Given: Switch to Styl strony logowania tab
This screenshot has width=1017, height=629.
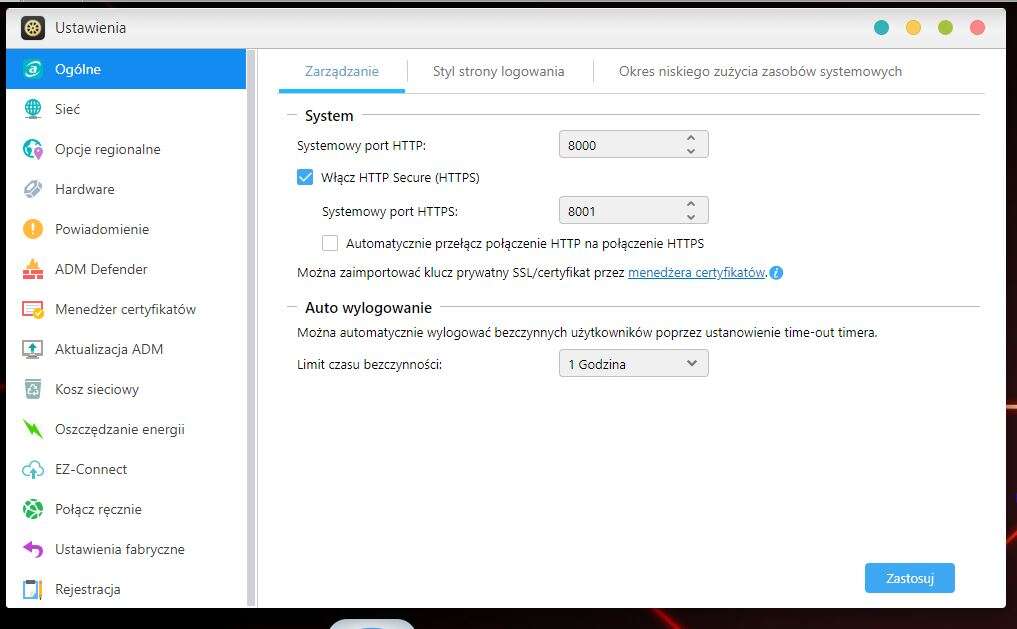Looking at the screenshot, I should click(x=498, y=71).
